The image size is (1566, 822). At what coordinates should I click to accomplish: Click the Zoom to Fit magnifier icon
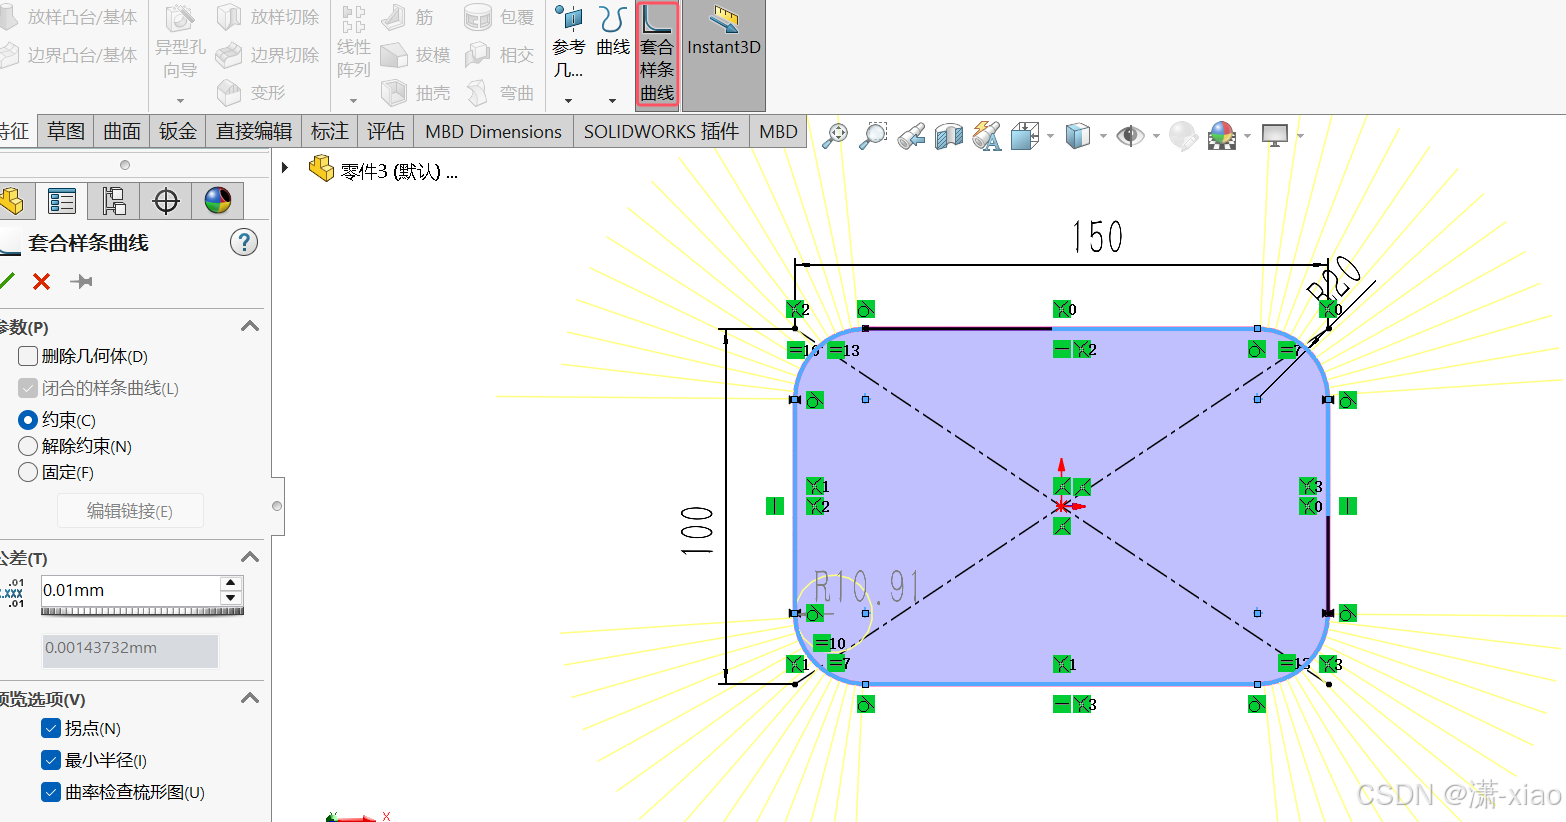tap(835, 135)
